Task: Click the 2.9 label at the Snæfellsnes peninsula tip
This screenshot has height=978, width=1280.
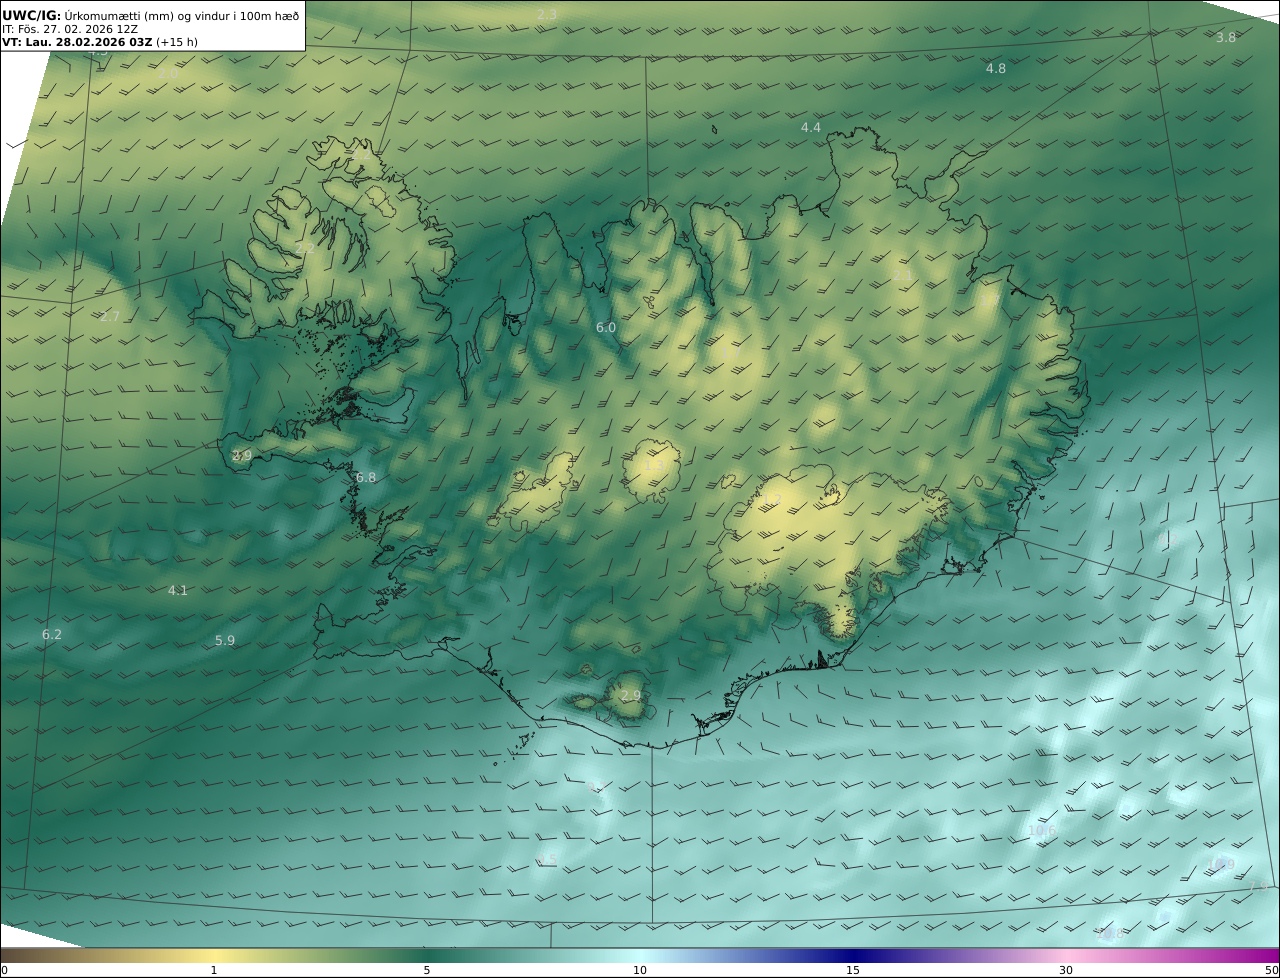Action: coord(242,456)
